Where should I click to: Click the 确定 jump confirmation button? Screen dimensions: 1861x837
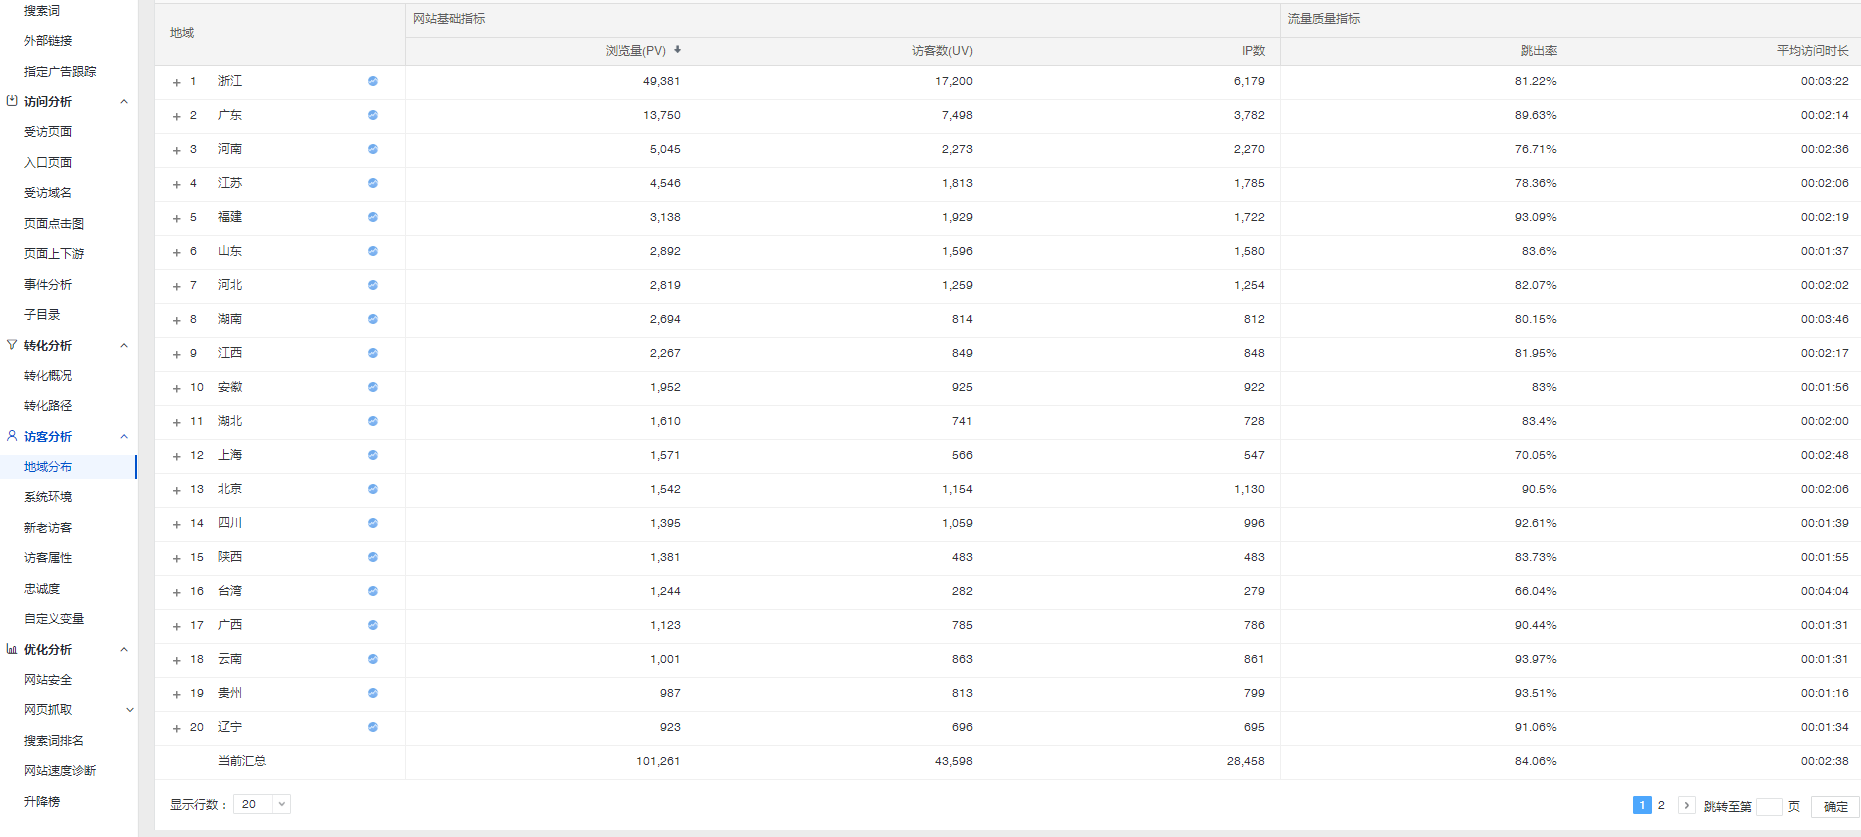tap(1835, 806)
